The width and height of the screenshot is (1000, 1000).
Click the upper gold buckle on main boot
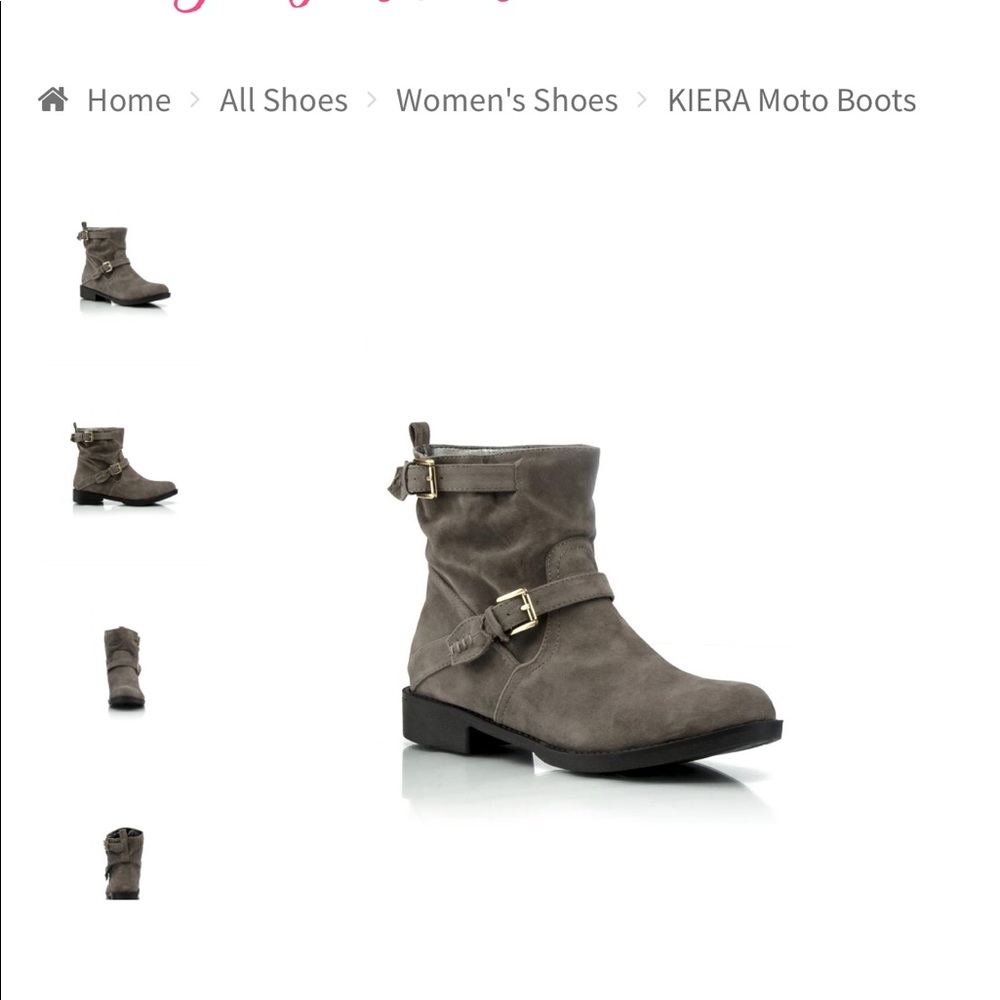tap(423, 478)
